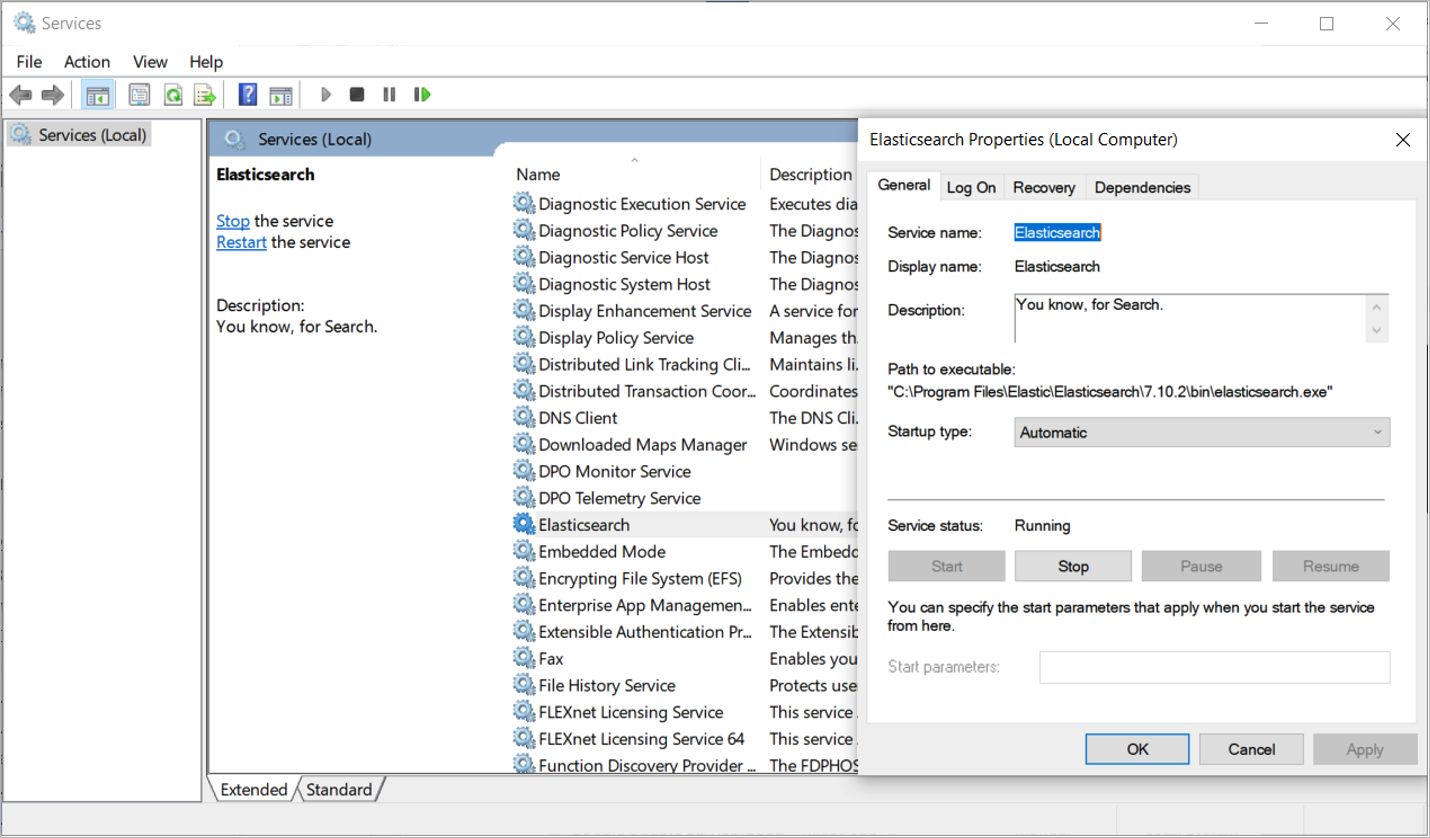Screen dimensions: 1430x838
Task: Select the DNS Client service row
Action: tap(578, 417)
